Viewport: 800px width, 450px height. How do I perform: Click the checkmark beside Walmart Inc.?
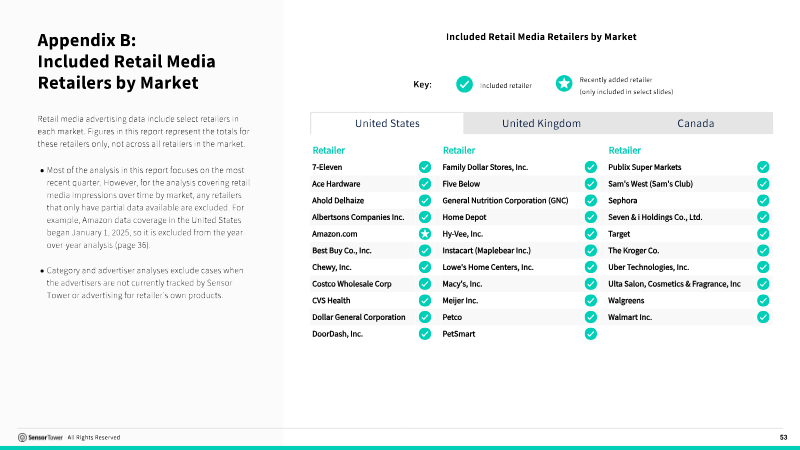click(763, 317)
